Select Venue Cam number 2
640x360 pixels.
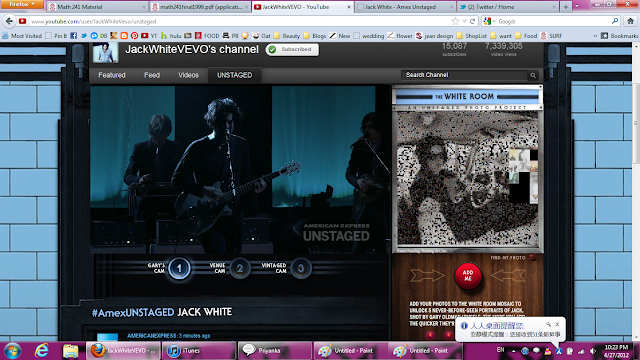coord(240,268)
